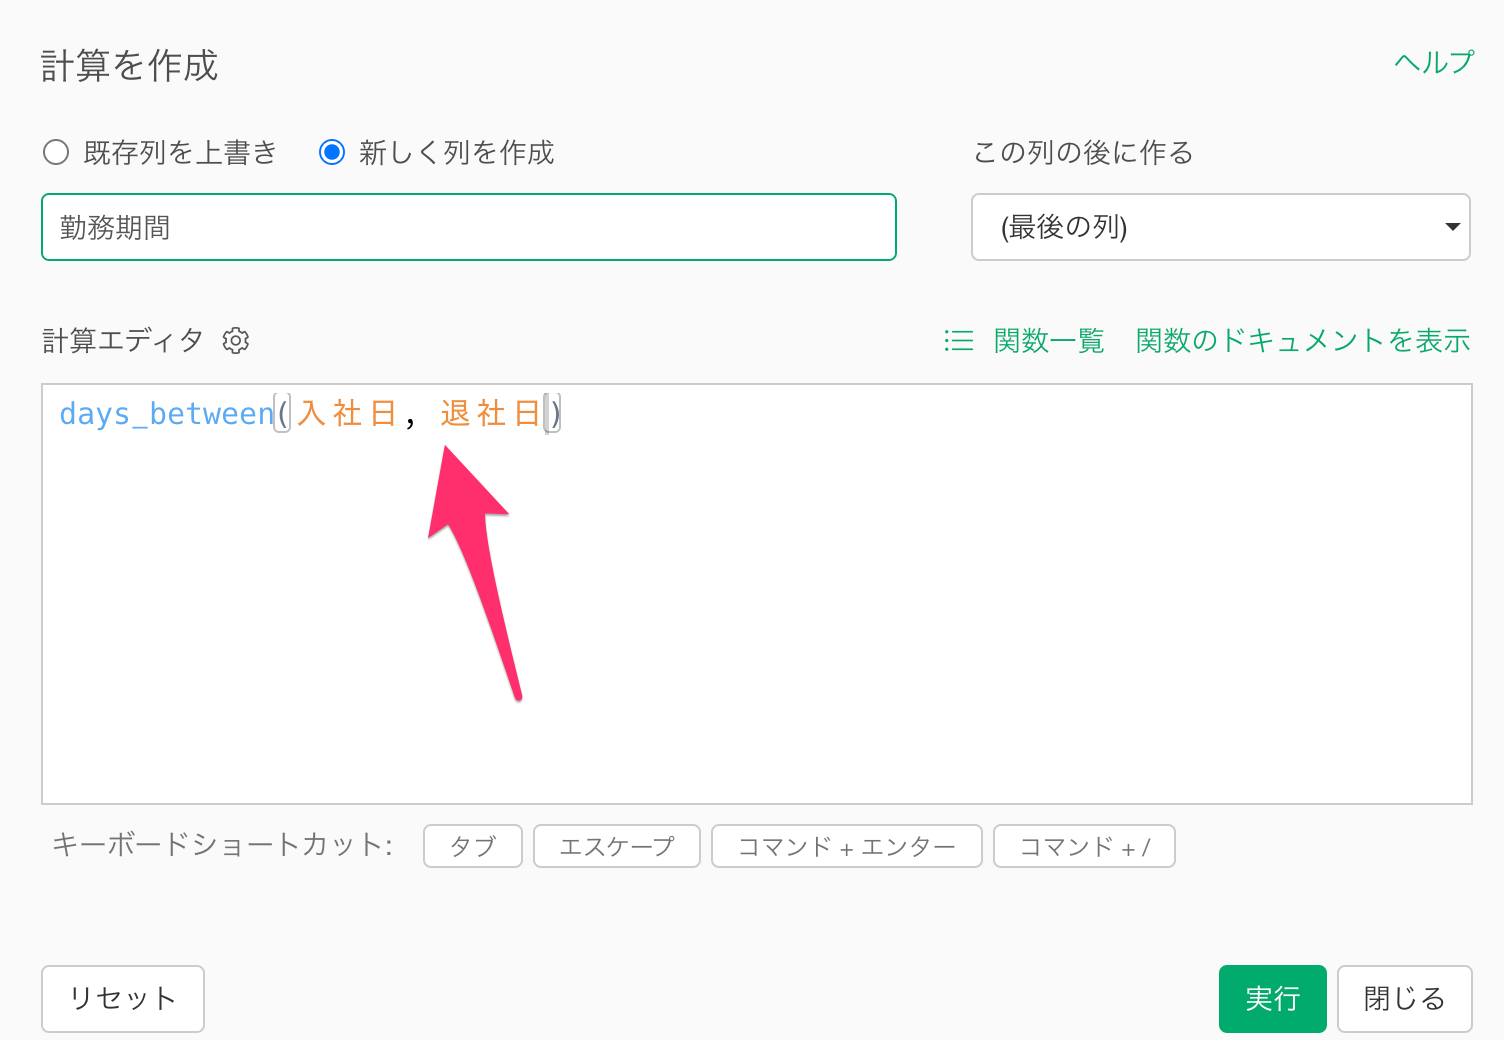Click the 閉じる close button
The height and width of the screenshot is (1040, 1504).
1405,998
